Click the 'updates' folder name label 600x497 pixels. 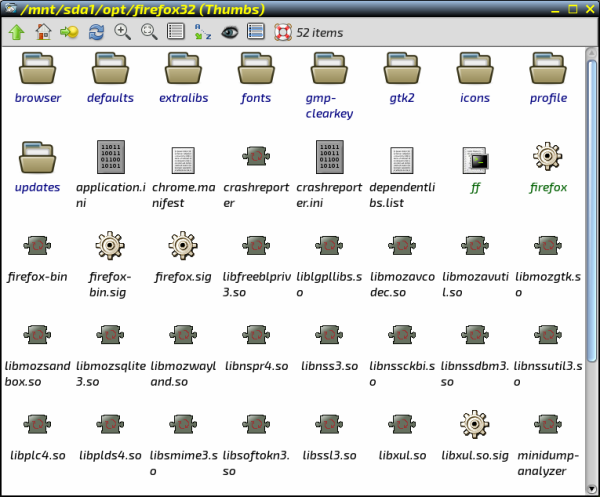tap(38, 187)
